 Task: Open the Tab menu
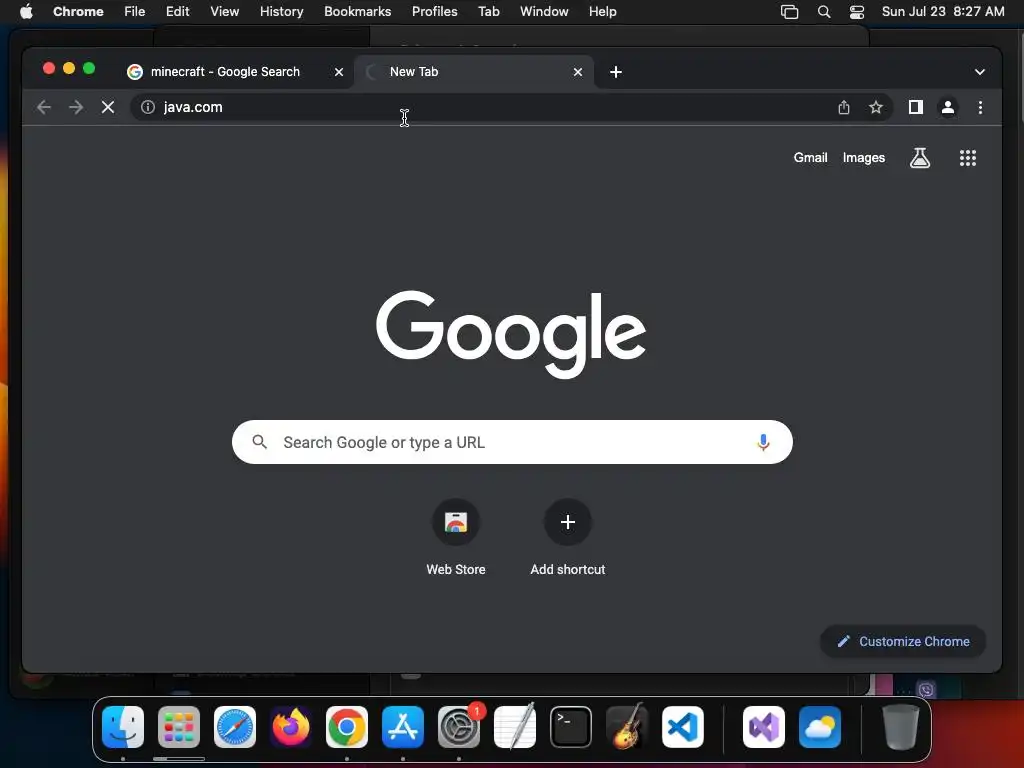pos(488,12)
